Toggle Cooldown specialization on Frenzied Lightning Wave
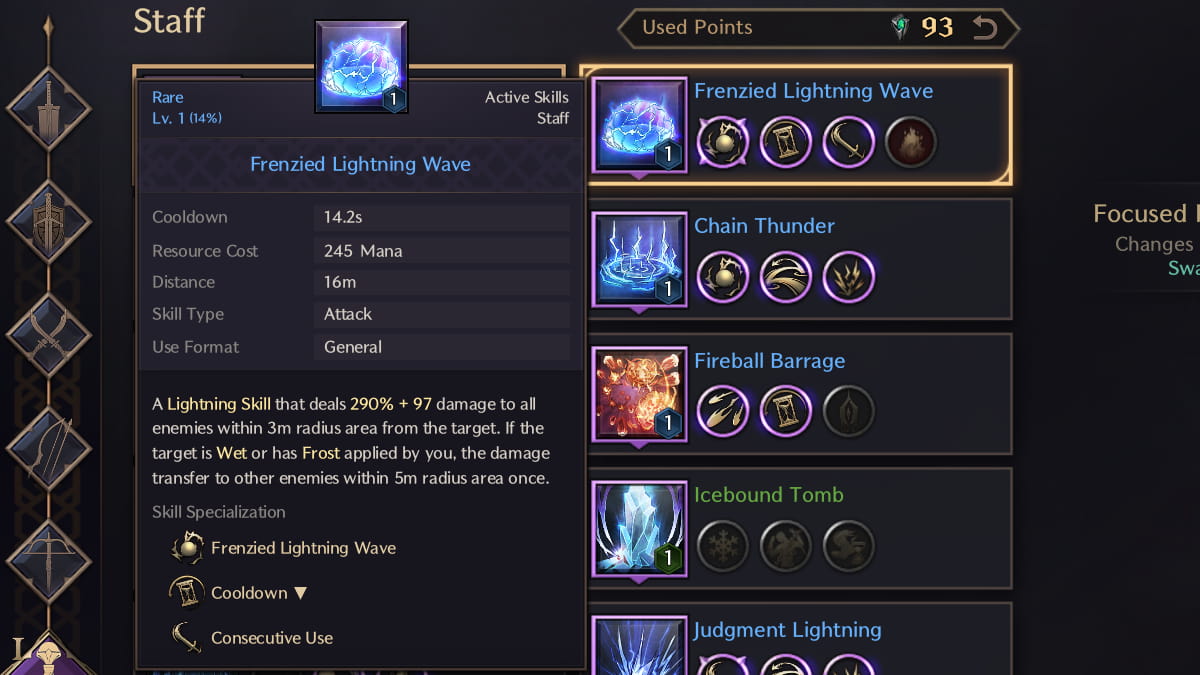Image resolution: width=1200 pixels, height=675 pixels. pyautogui.click(x=785, y=142)
